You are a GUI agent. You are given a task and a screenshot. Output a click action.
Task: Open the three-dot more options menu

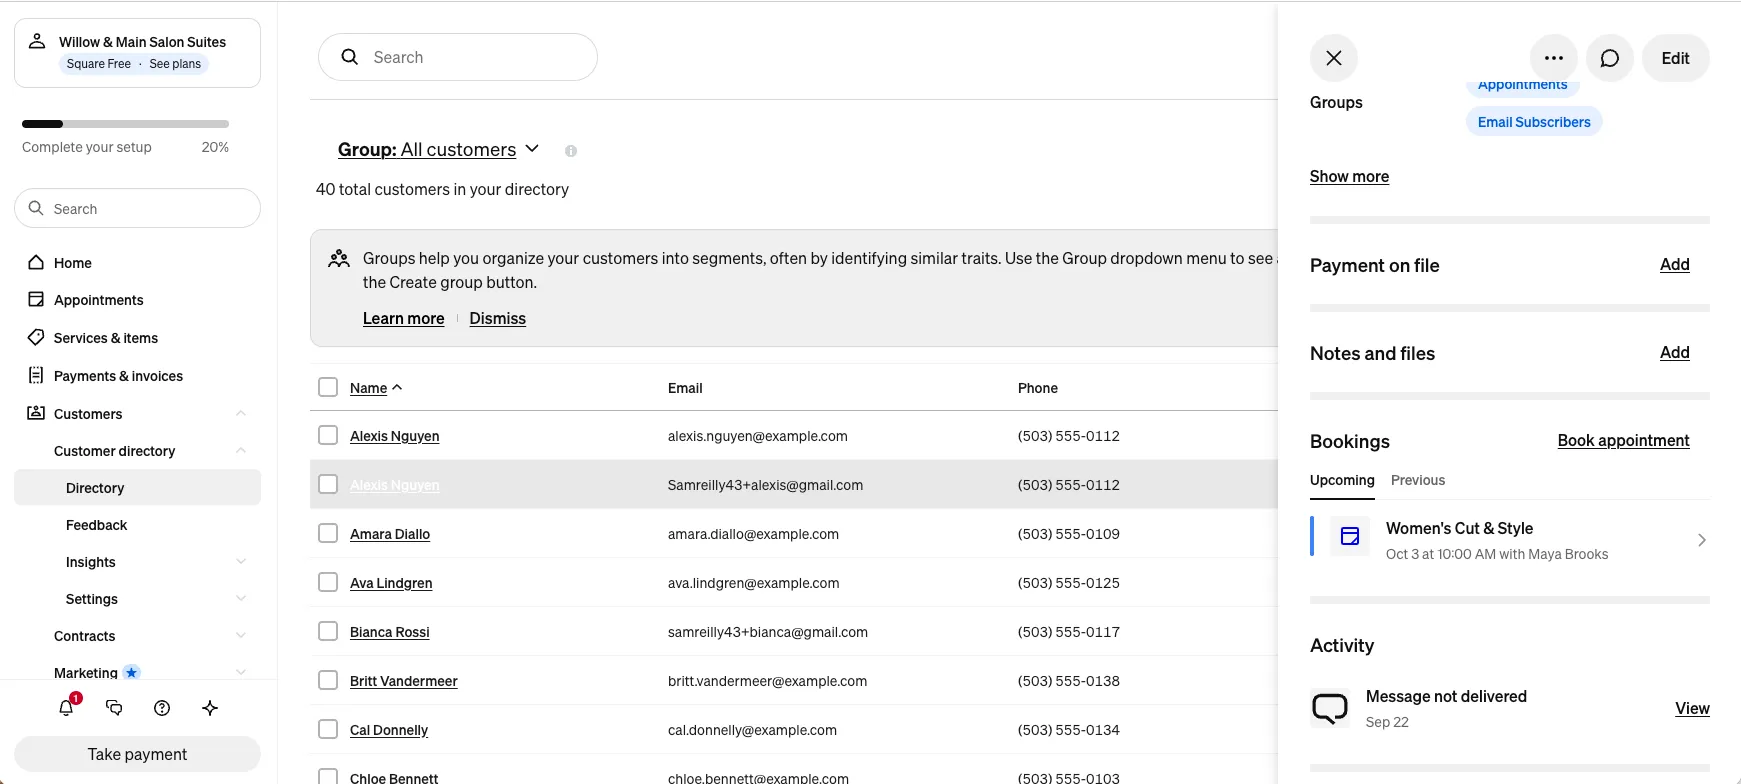click(1554, 58)
